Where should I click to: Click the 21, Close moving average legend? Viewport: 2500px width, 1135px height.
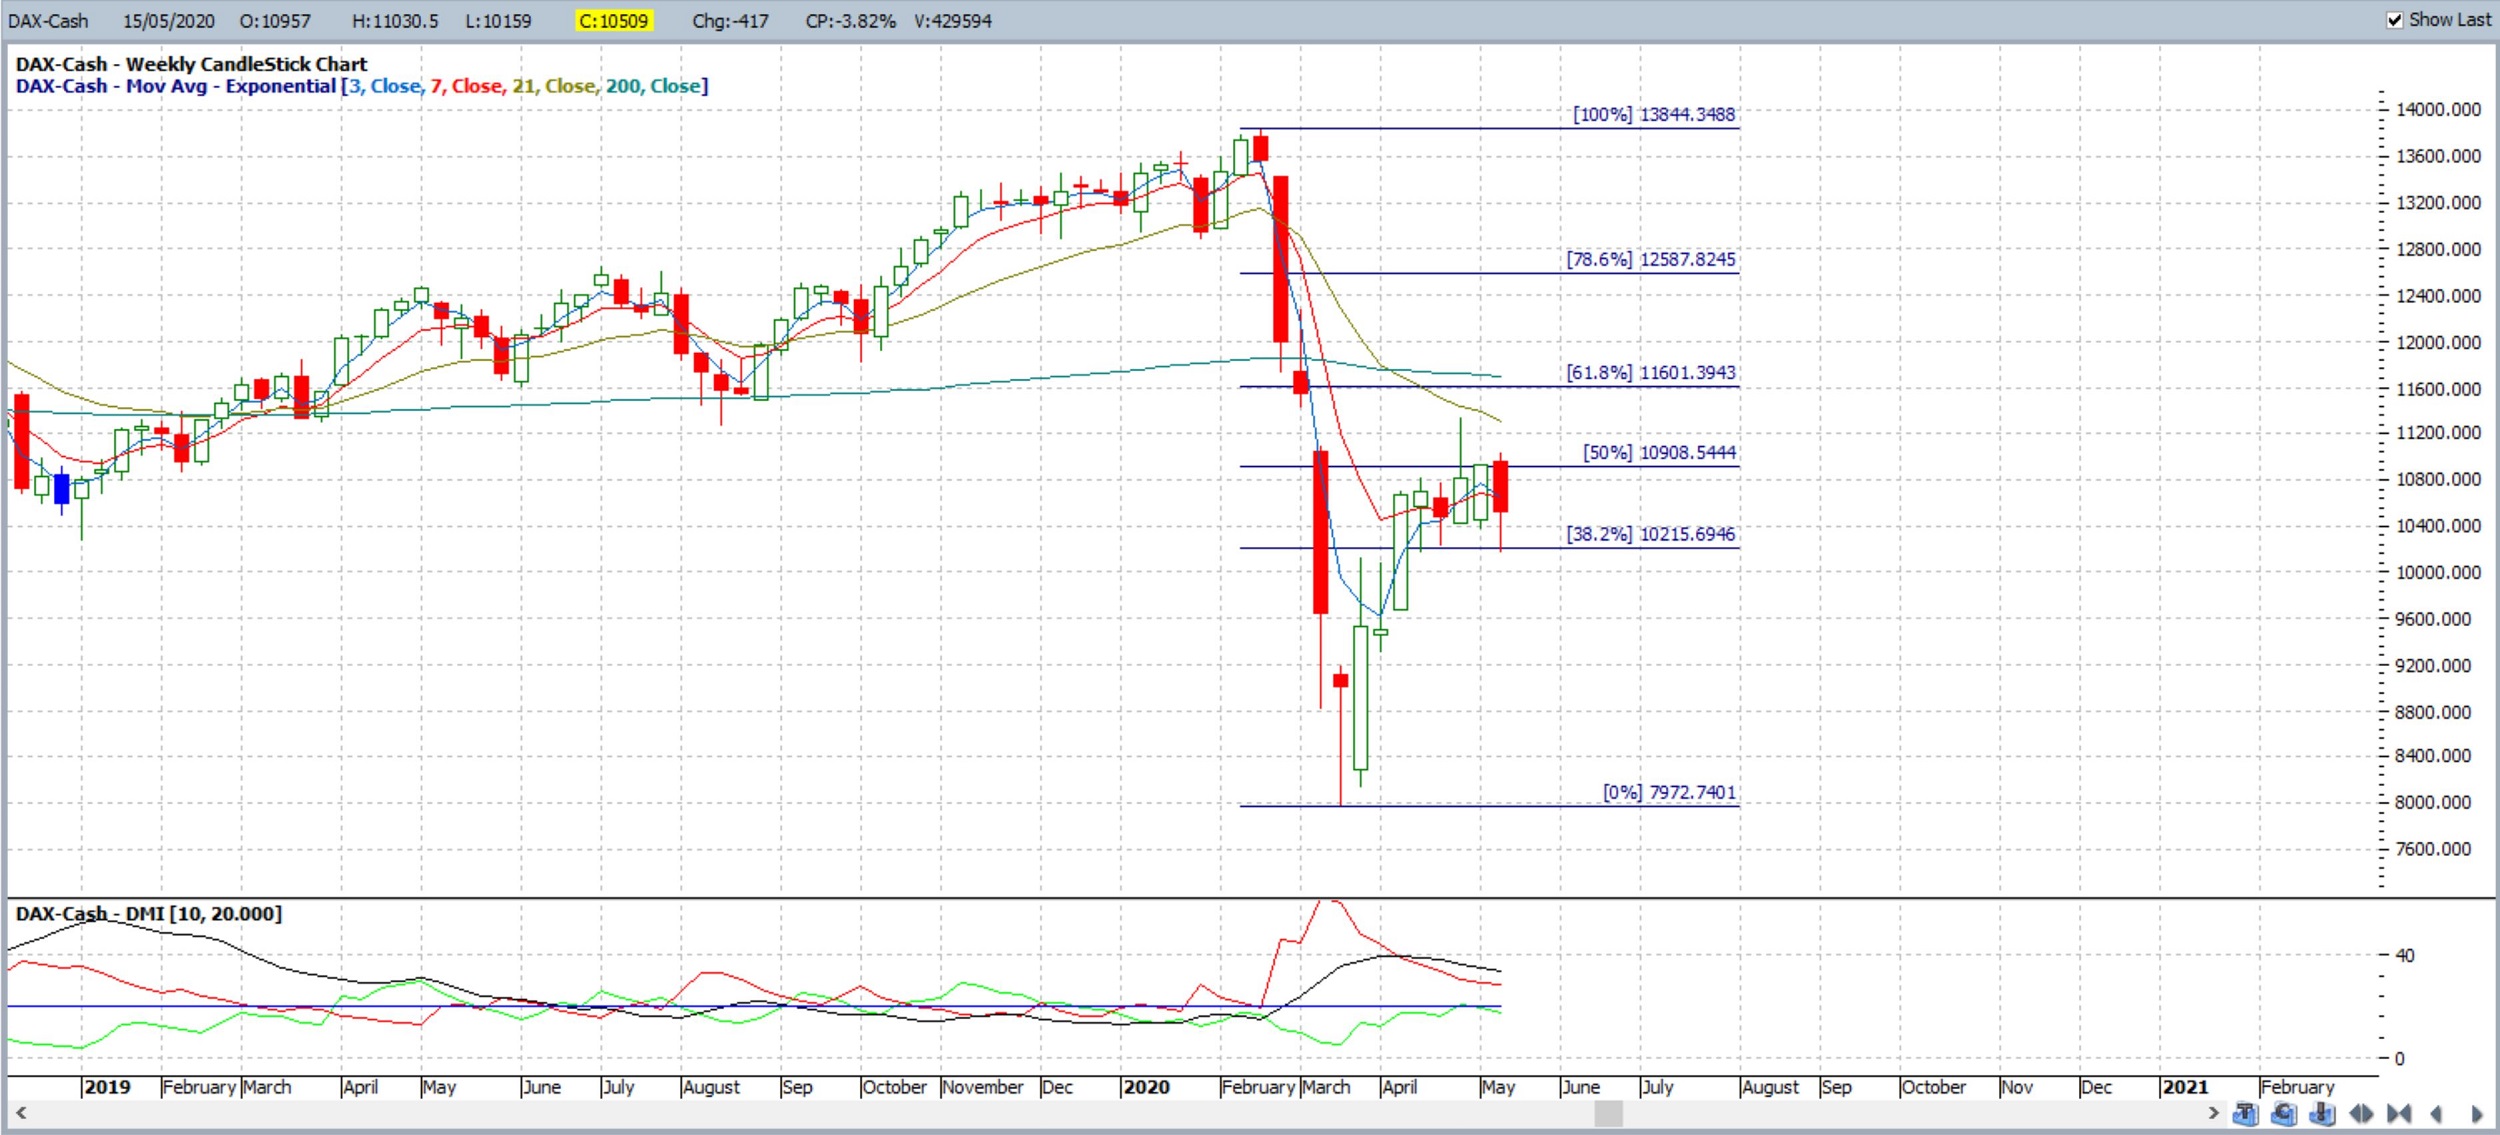click(555, 86)
